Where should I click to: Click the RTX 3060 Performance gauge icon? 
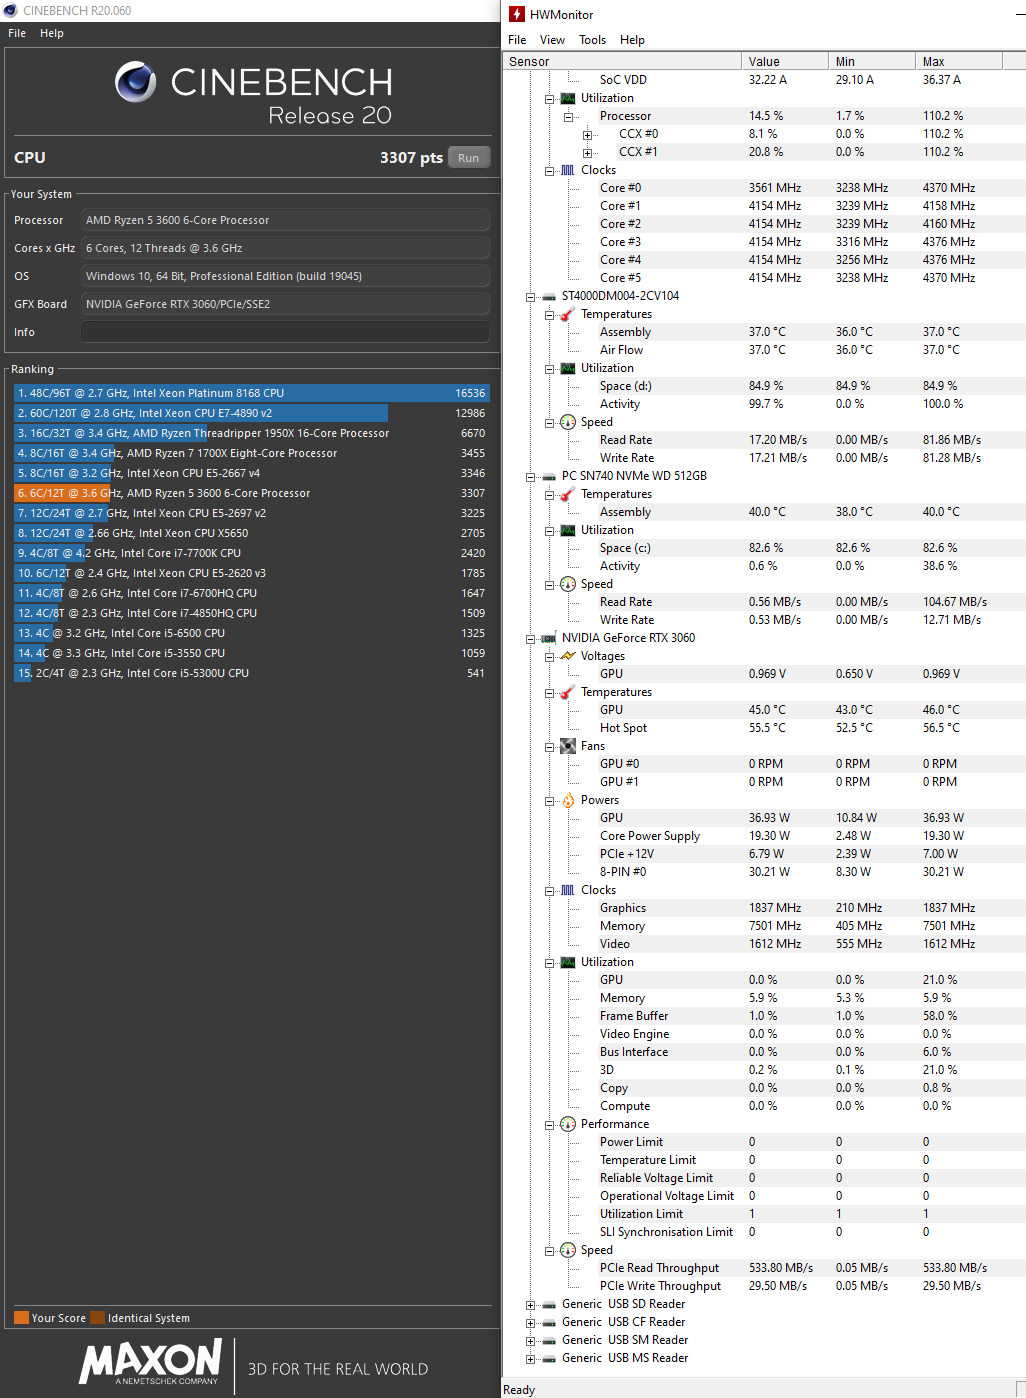568,1124
